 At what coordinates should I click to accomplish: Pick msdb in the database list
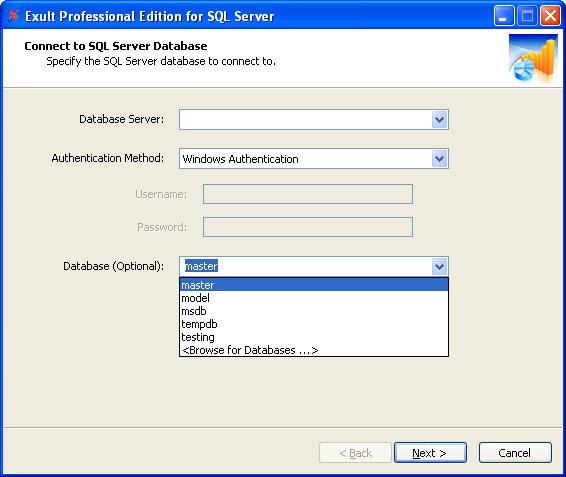click(314, 311)
